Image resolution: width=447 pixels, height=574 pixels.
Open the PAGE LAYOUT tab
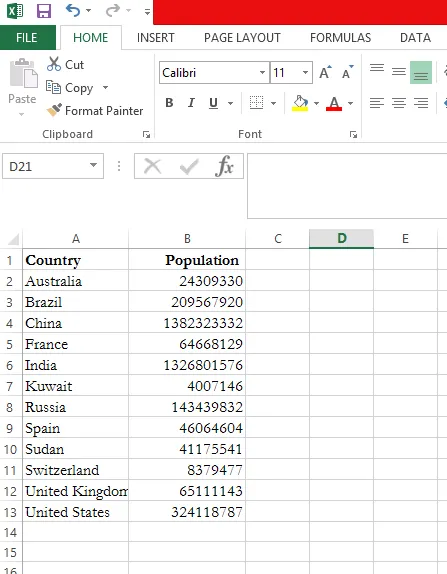click(242, 37)
